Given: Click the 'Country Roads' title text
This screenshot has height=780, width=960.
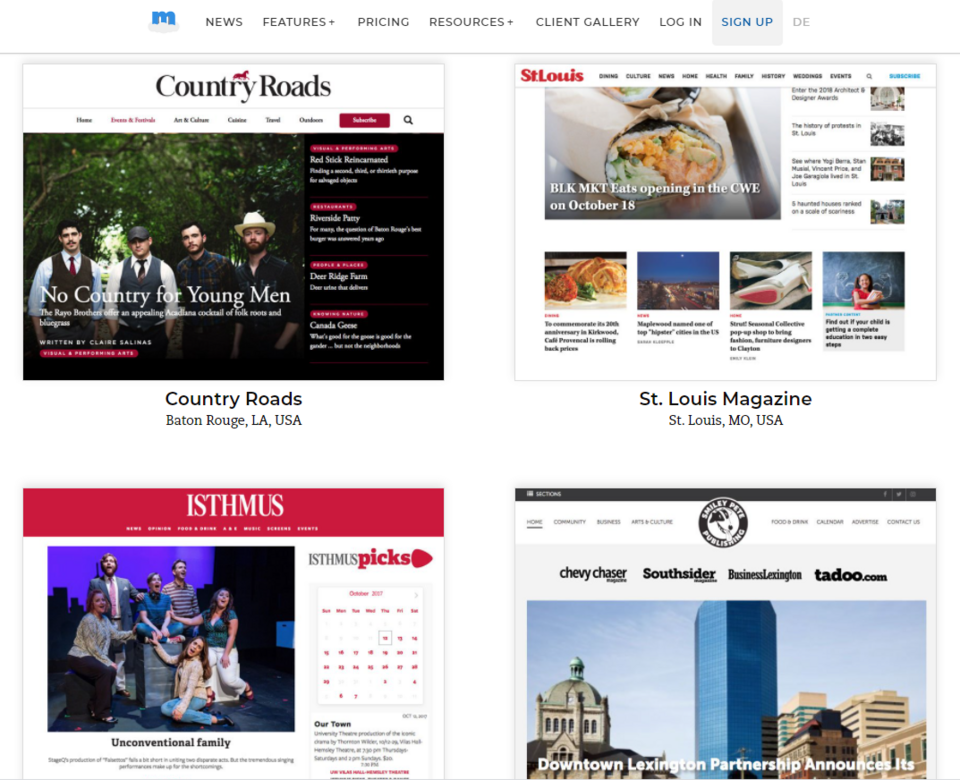Looking at the screenshot, I should click(233, 399).
